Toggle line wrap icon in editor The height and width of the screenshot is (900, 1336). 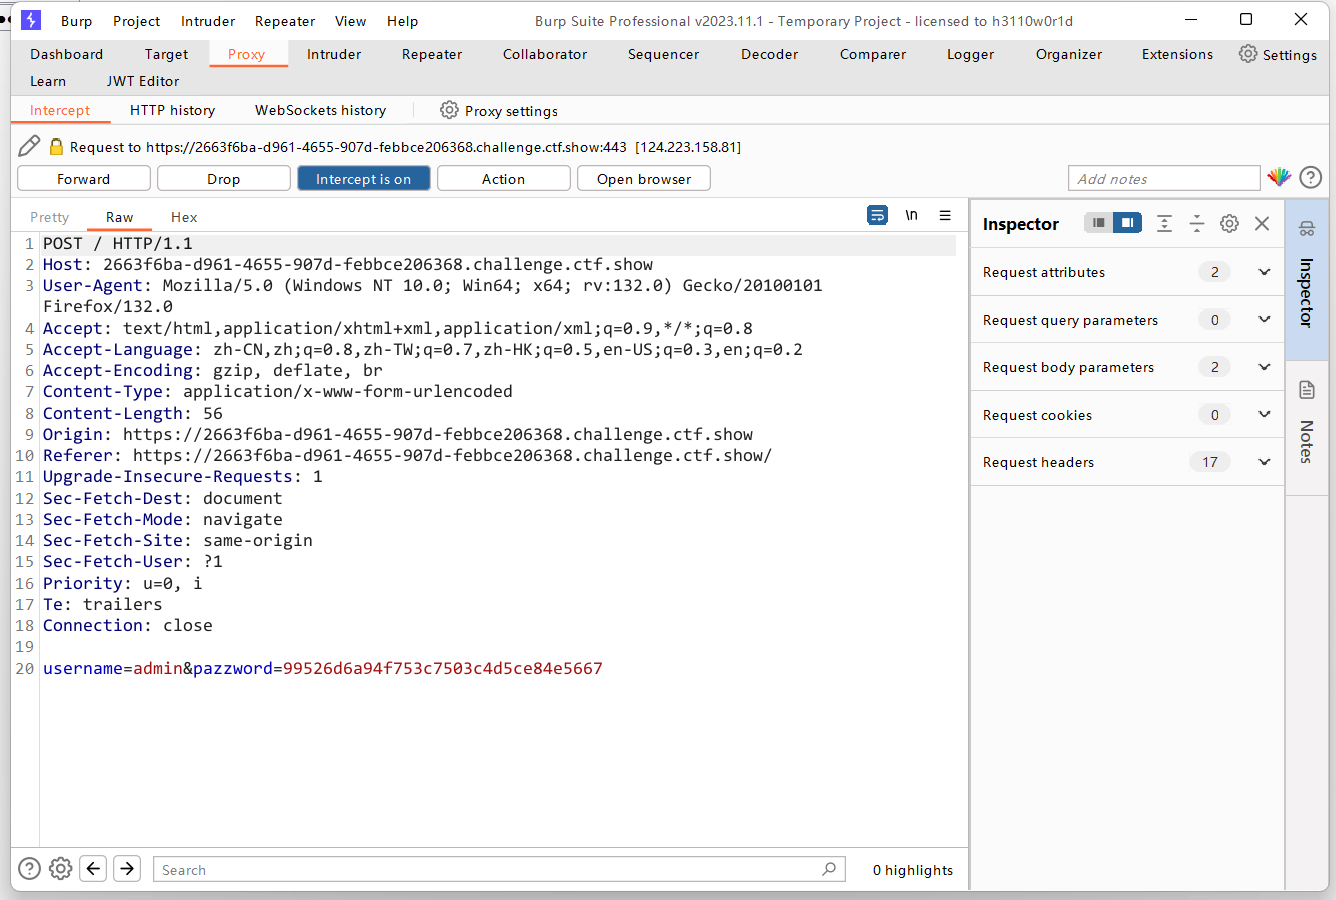pos(877,215)
